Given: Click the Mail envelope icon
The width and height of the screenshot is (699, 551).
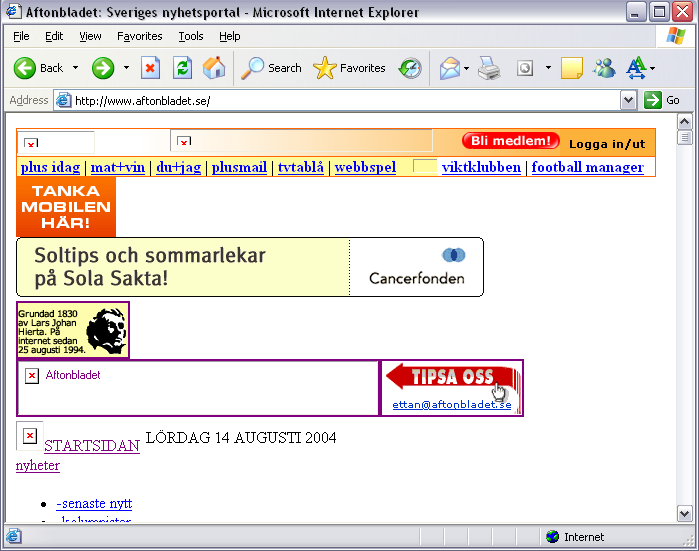Looking at the screenshot, I should (x=450, y=68).
